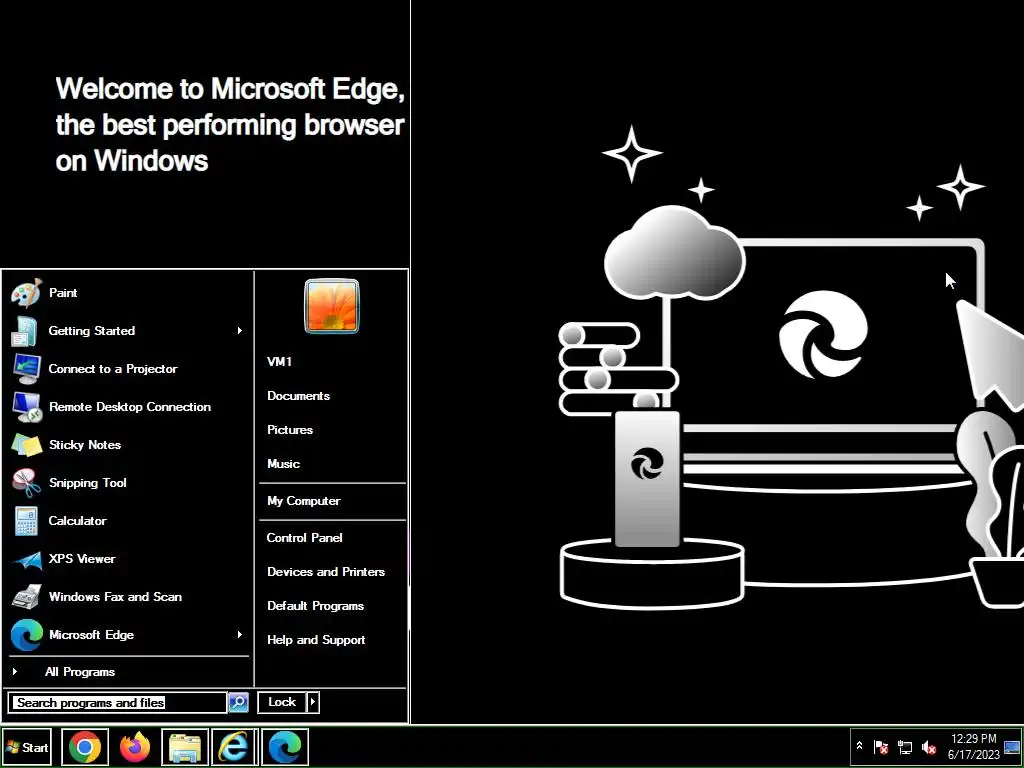
Task: Click the Getting Started icon
Action: [25, 331]
